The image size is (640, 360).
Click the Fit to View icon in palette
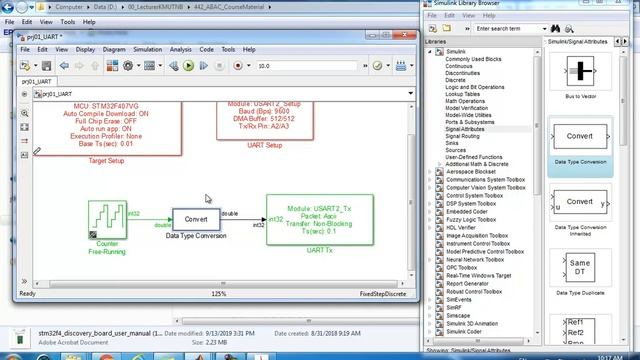coord(24,127)
